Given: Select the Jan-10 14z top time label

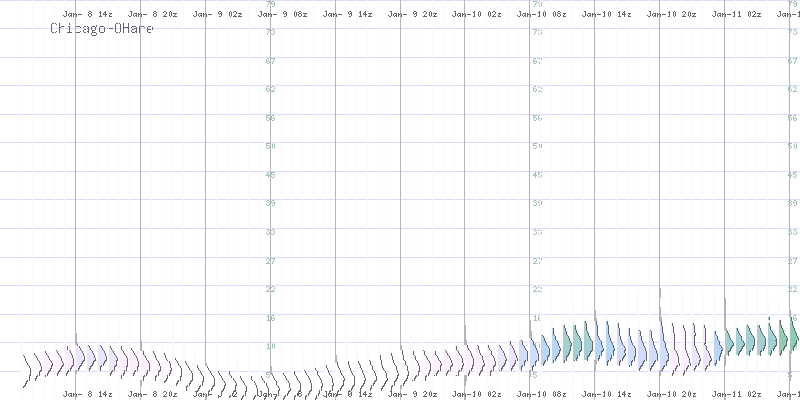Looking at the screenshot, I should click(607, 16).
